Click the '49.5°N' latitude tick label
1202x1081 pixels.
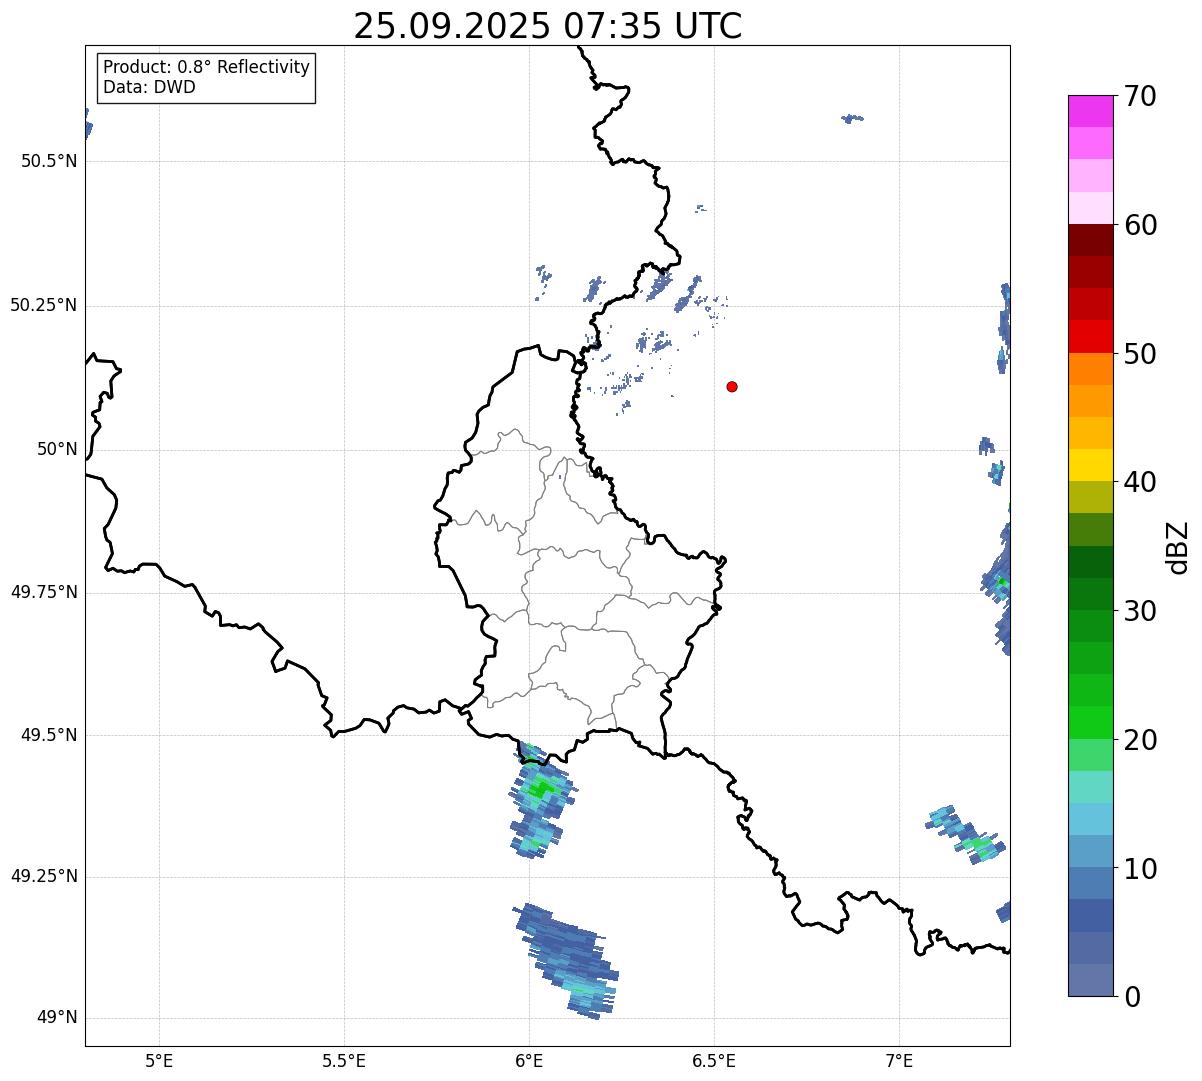click(x=49, y=735)
